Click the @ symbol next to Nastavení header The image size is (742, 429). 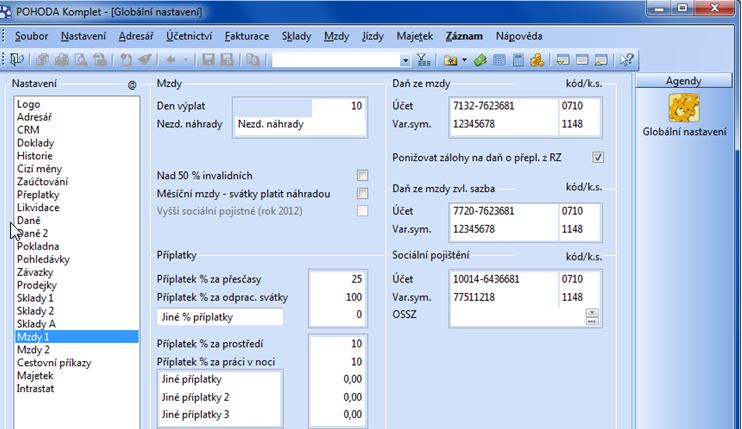pos(132,85)
